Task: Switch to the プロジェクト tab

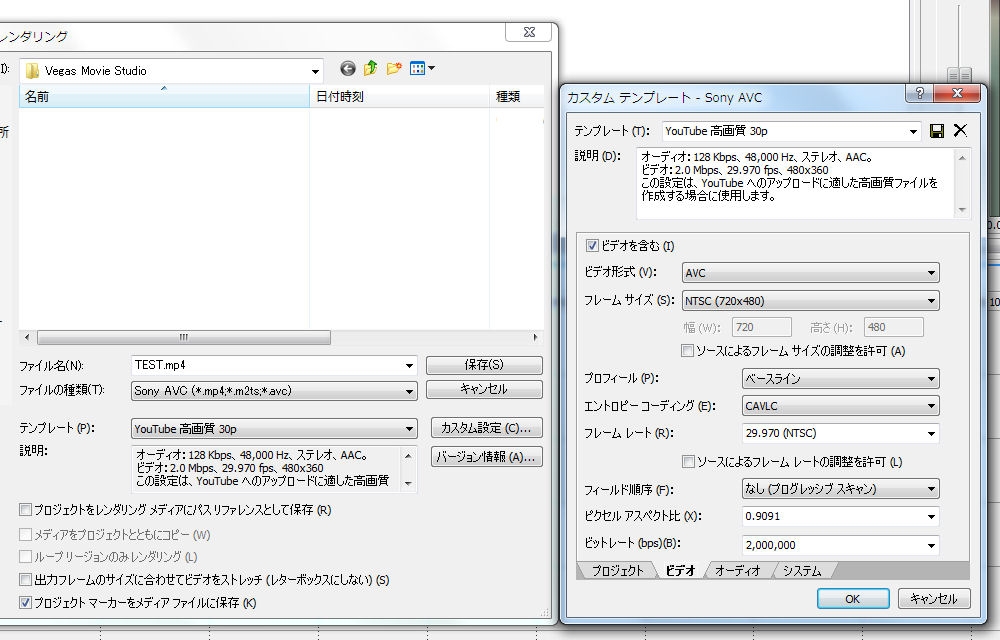Action: coord(617,571)
